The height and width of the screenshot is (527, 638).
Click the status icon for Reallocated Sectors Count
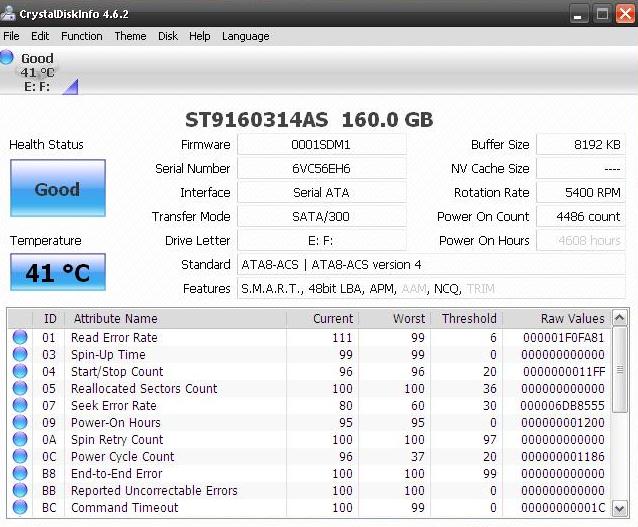pyautogui.click(x=20, y=388)
